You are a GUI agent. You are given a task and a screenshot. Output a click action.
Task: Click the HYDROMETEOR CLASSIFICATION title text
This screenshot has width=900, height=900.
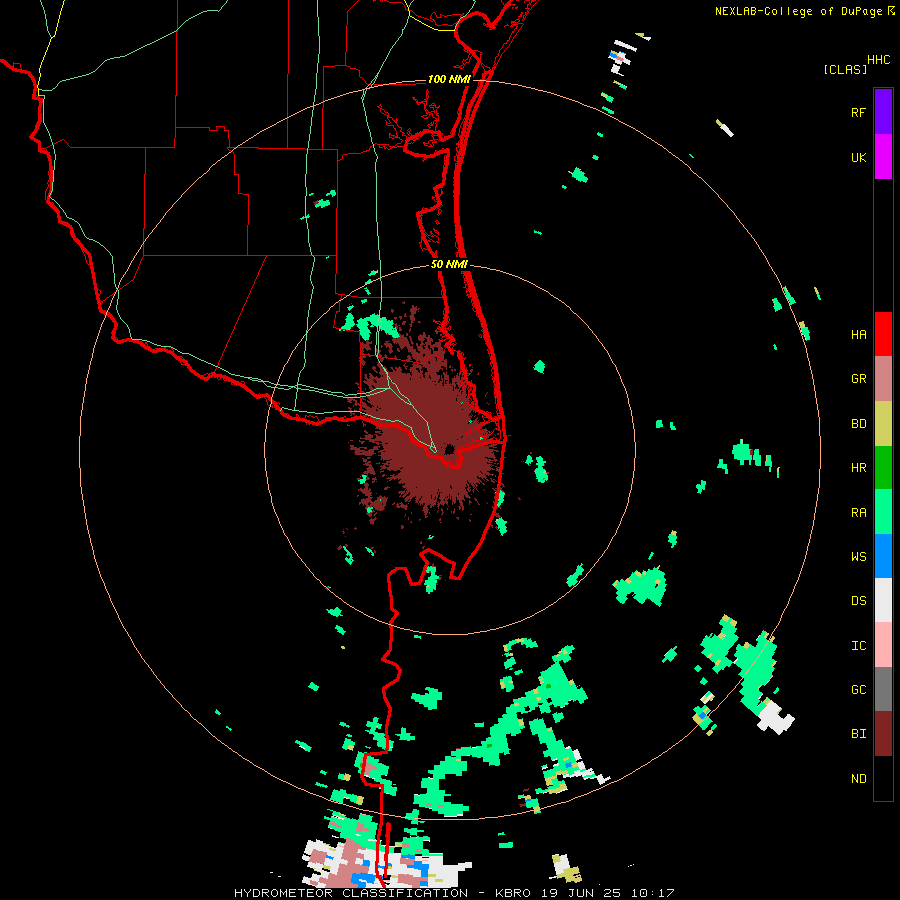351,893
